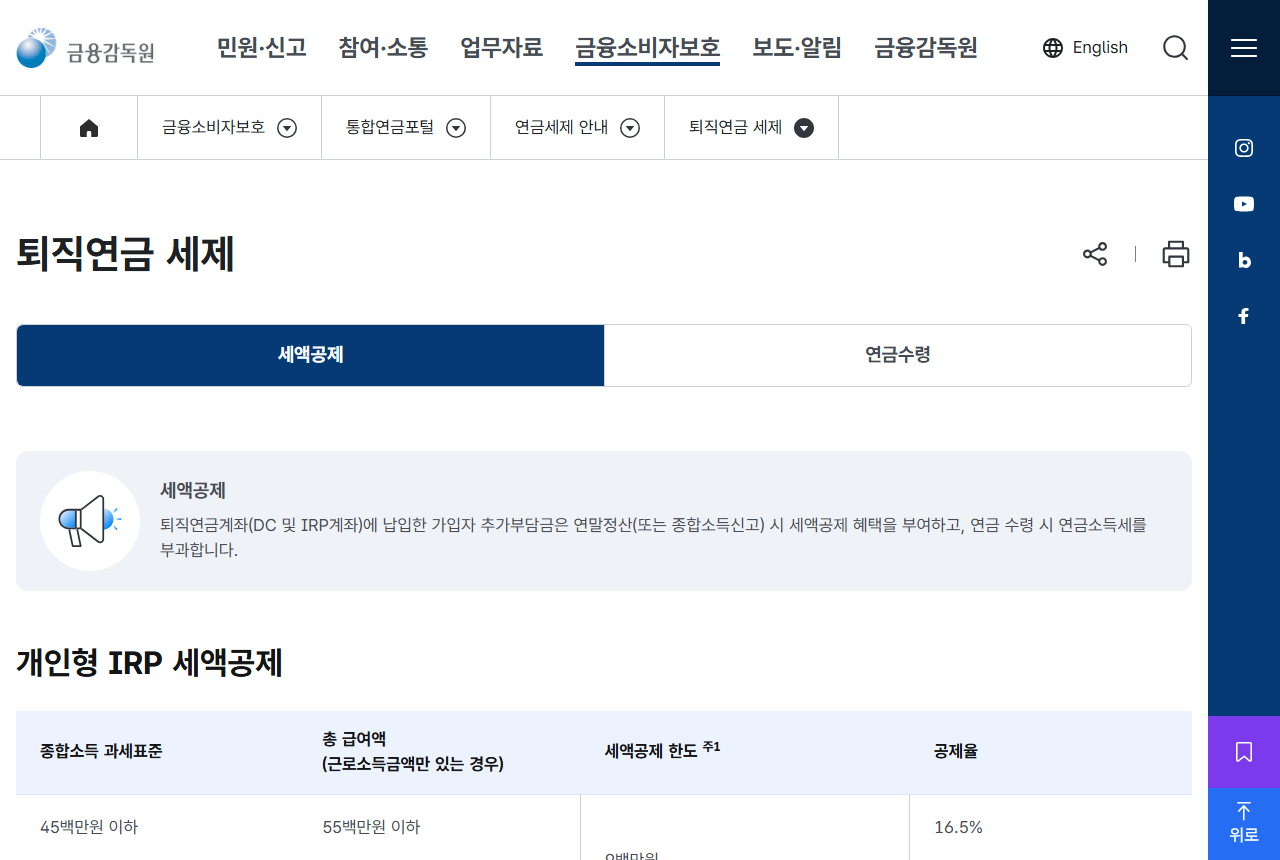This screenshot has width=1280, height=860.
Task: Jump to top with 위로 button
Action: (1244, 824)
